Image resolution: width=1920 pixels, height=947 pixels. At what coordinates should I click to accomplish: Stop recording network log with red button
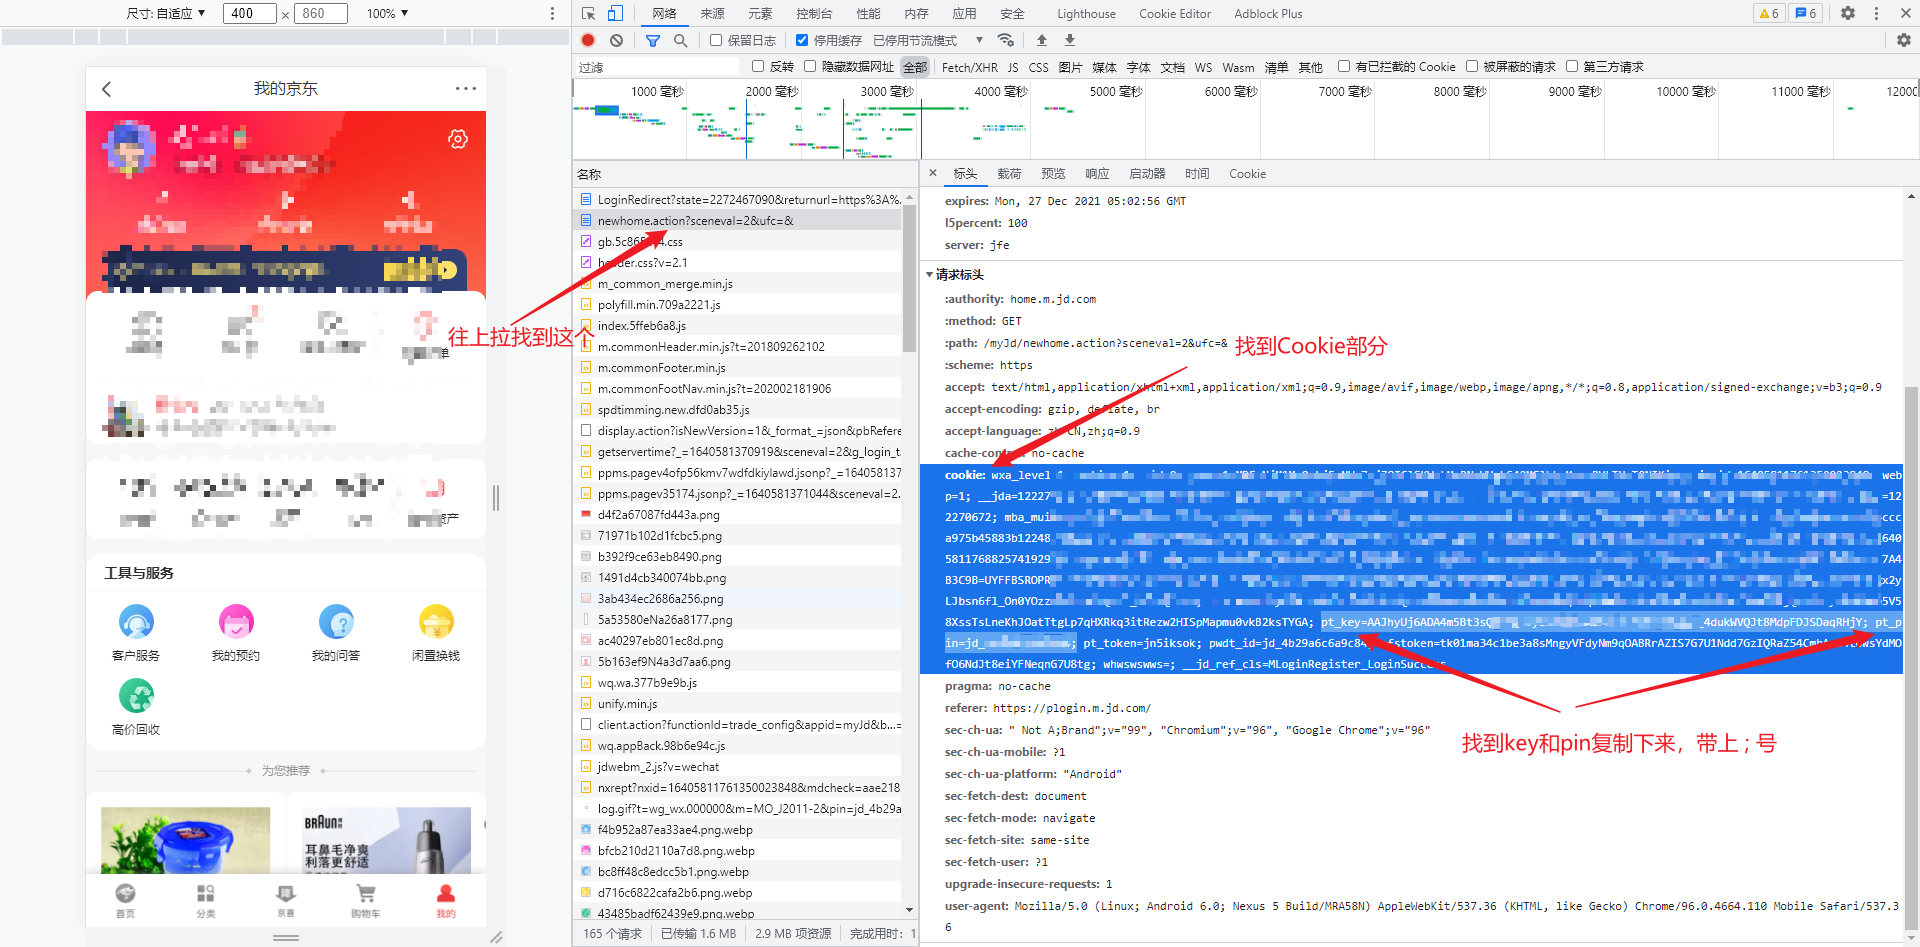coord(588,40)
